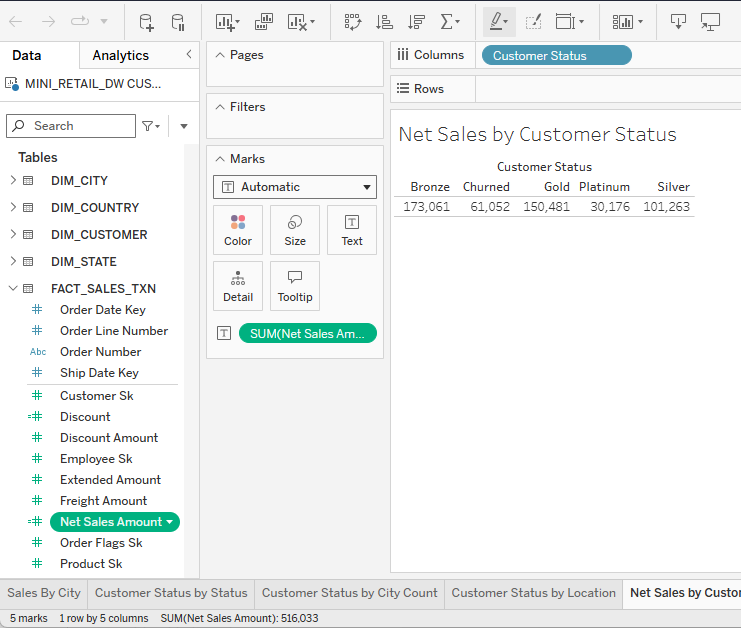
Task: Open the Sales By City sheet tab
Action: pyautogui.click(x=44, y=593)
